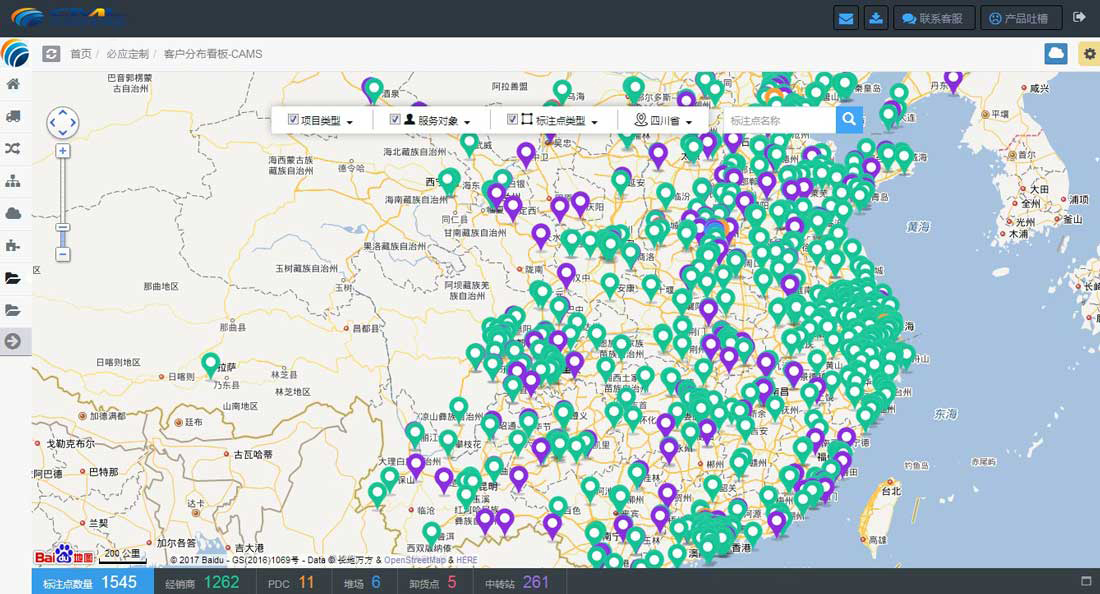The image size is (1100, 594).
Task: Select the 标注点数量 1545 tab
Action: 93,582
